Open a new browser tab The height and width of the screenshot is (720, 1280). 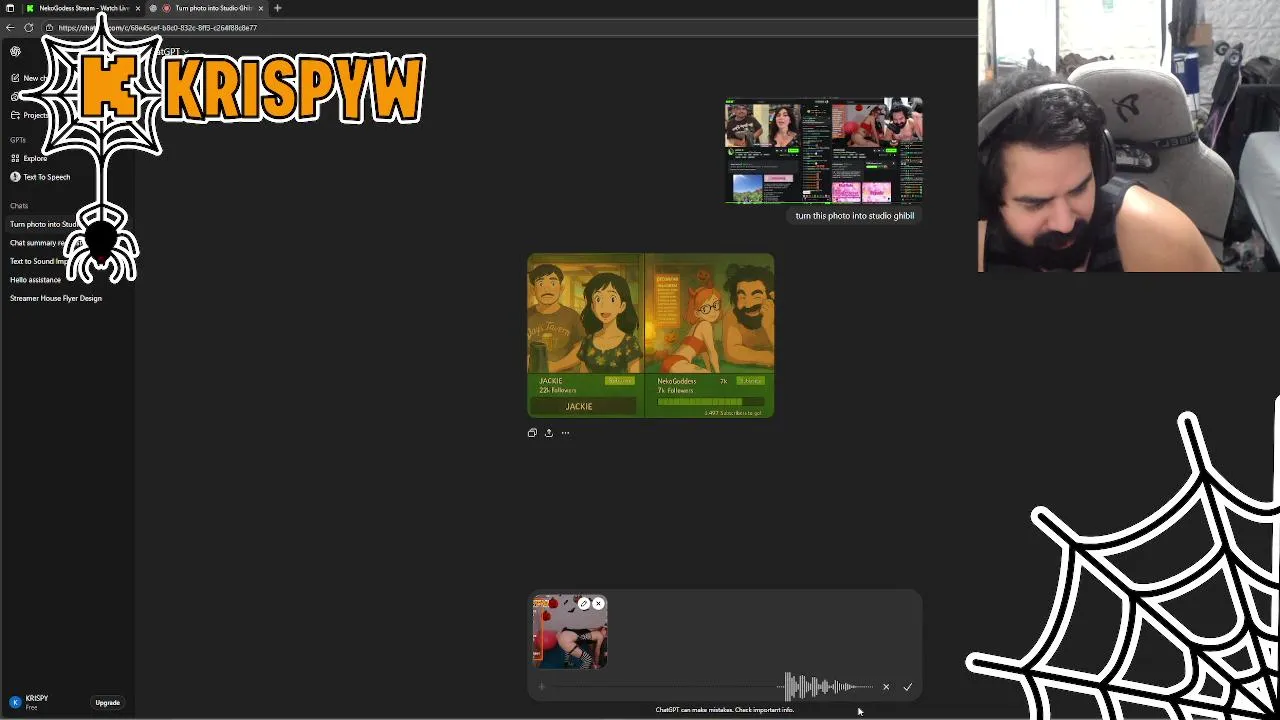click(x=278, y=8)
